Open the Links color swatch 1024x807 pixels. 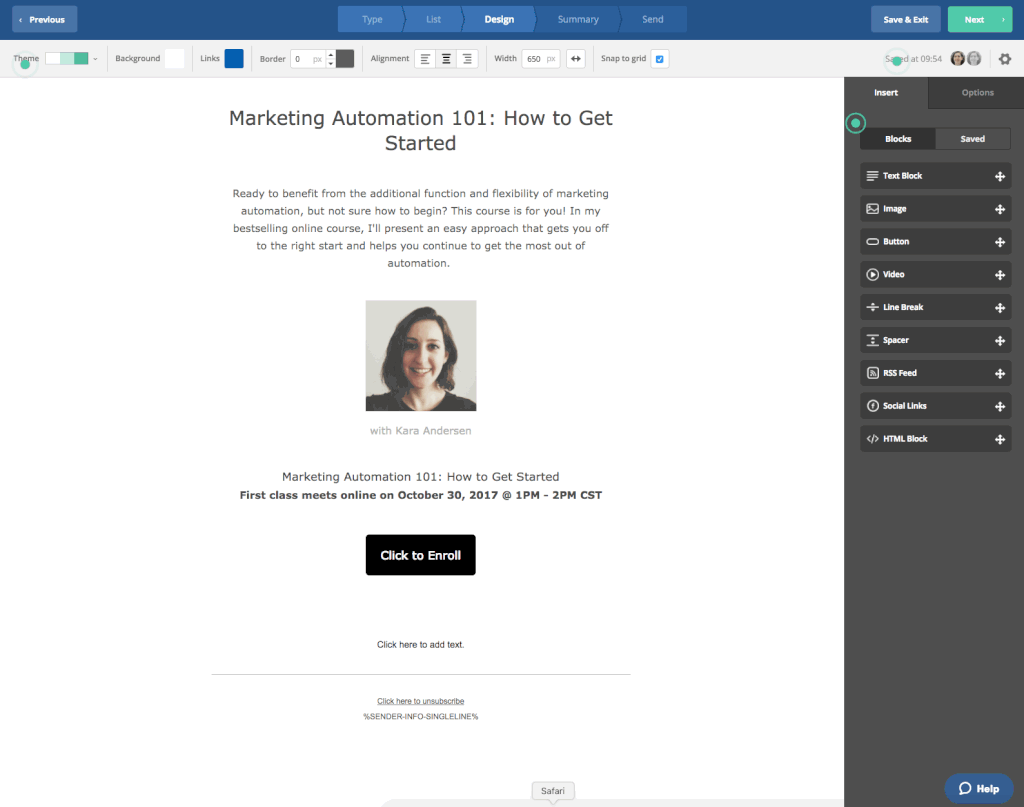(x=234, y=59)
